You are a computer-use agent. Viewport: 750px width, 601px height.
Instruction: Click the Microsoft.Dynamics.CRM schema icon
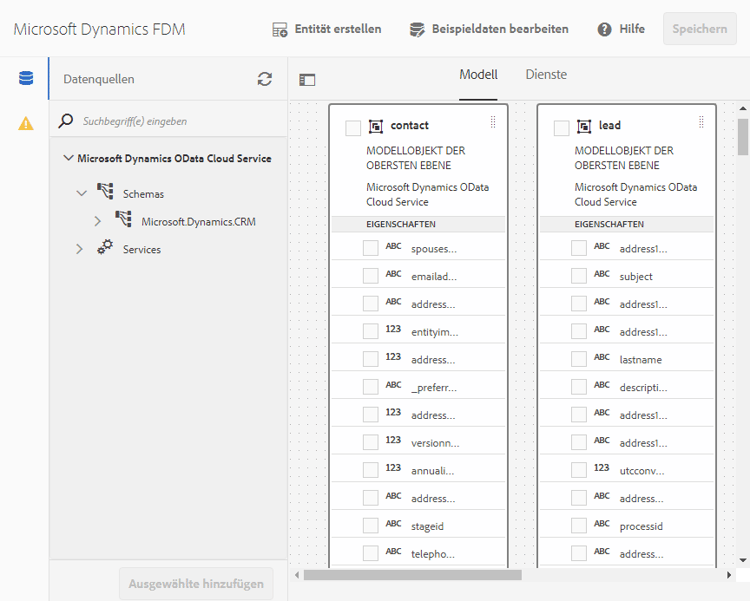(x=123, y=219)
